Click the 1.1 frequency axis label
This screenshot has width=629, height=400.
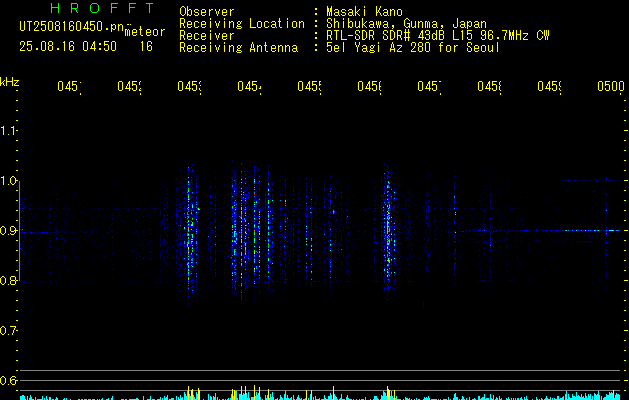8,130
